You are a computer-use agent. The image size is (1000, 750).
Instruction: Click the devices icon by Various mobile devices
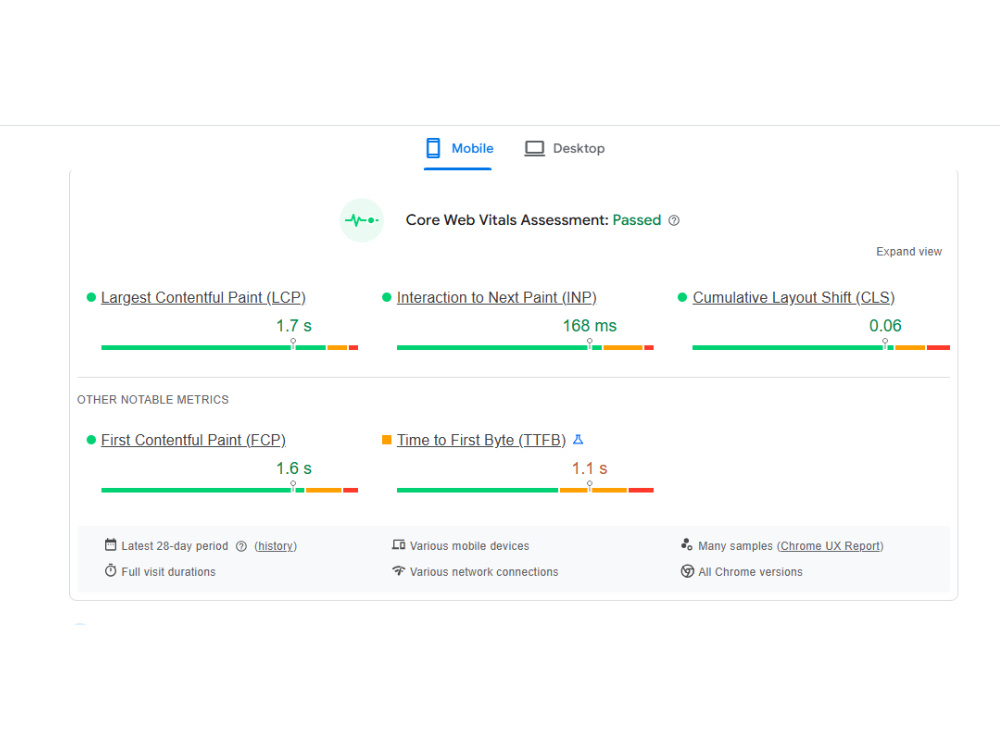click(399, 545)
